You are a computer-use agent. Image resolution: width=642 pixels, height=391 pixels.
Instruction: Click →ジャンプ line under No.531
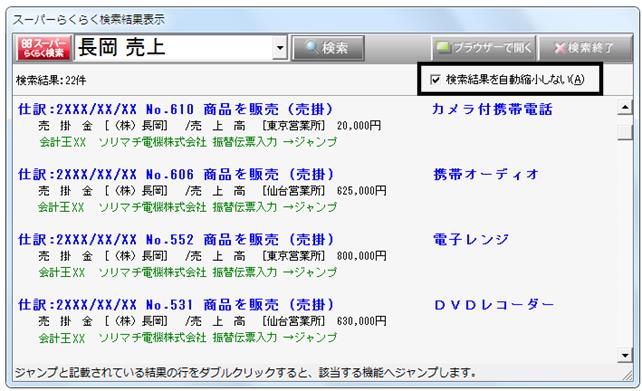click(188, 338)
